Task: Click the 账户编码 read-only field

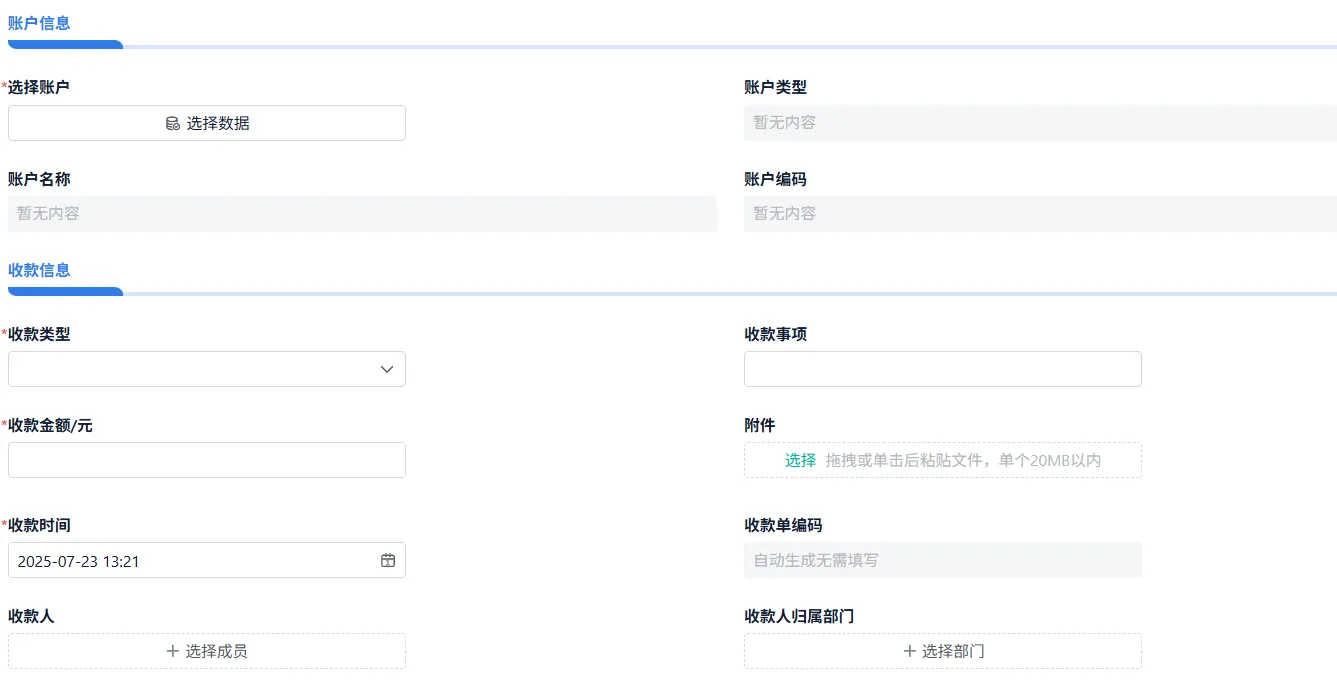Action: pos(1040,214)
